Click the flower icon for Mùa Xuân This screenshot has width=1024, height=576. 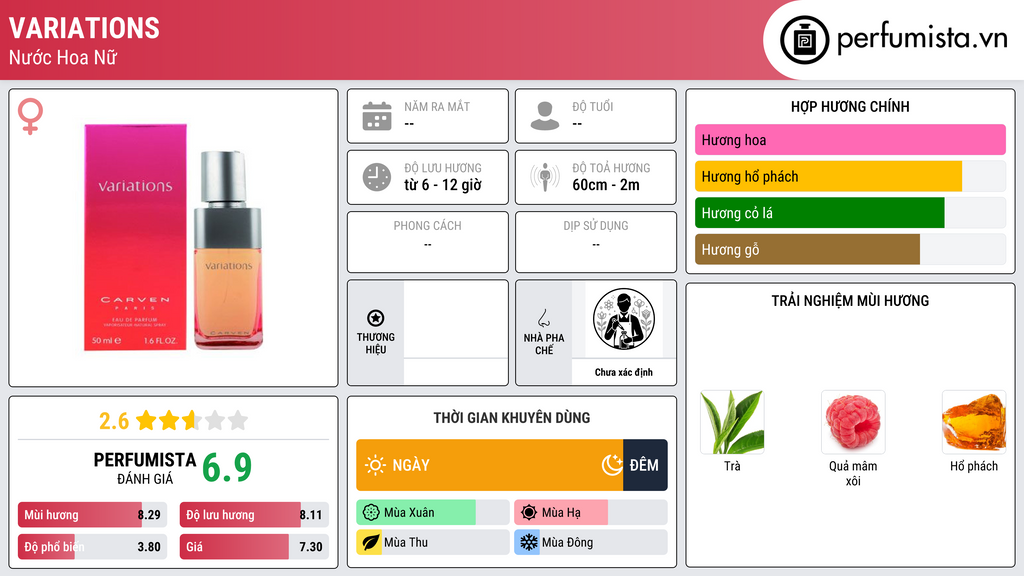(371, 513)
